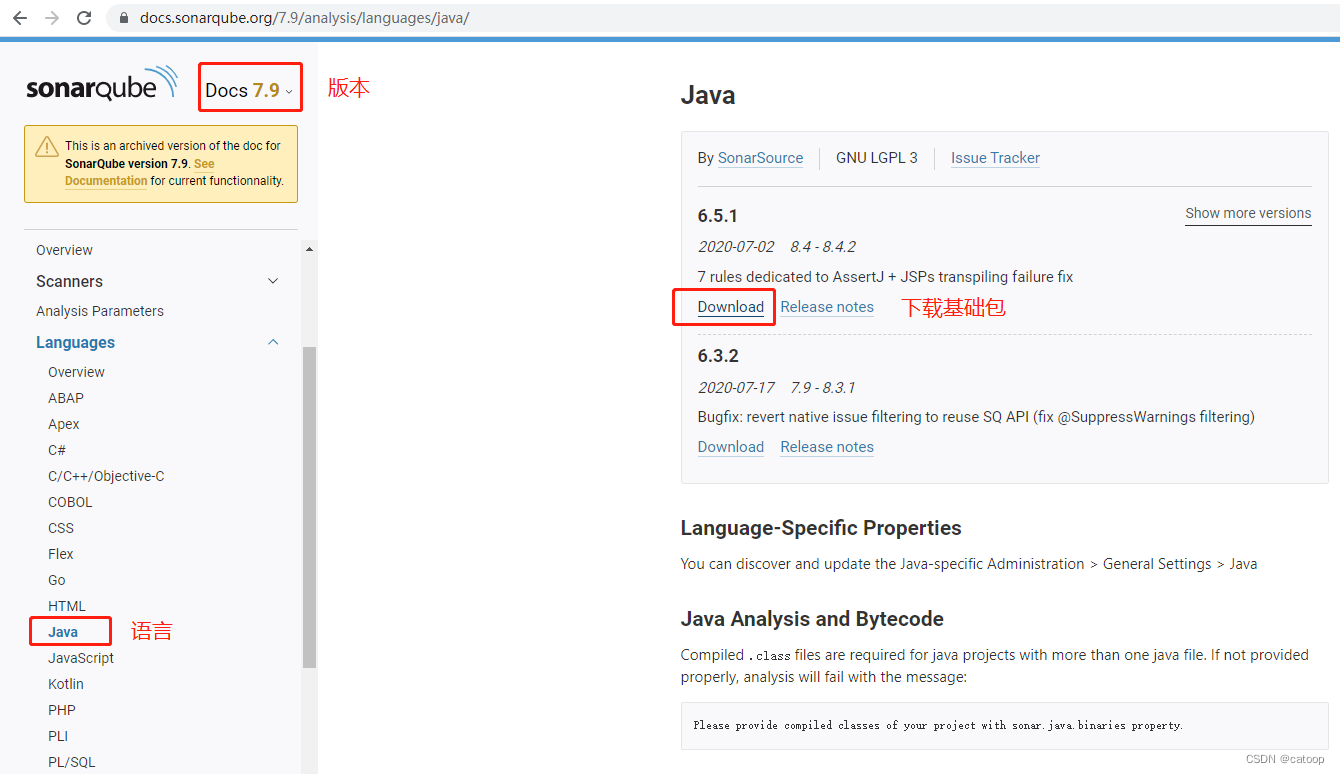Select Apex in the languages list
This screenshot has width=1340, height=774.
[x=63, y=424]
